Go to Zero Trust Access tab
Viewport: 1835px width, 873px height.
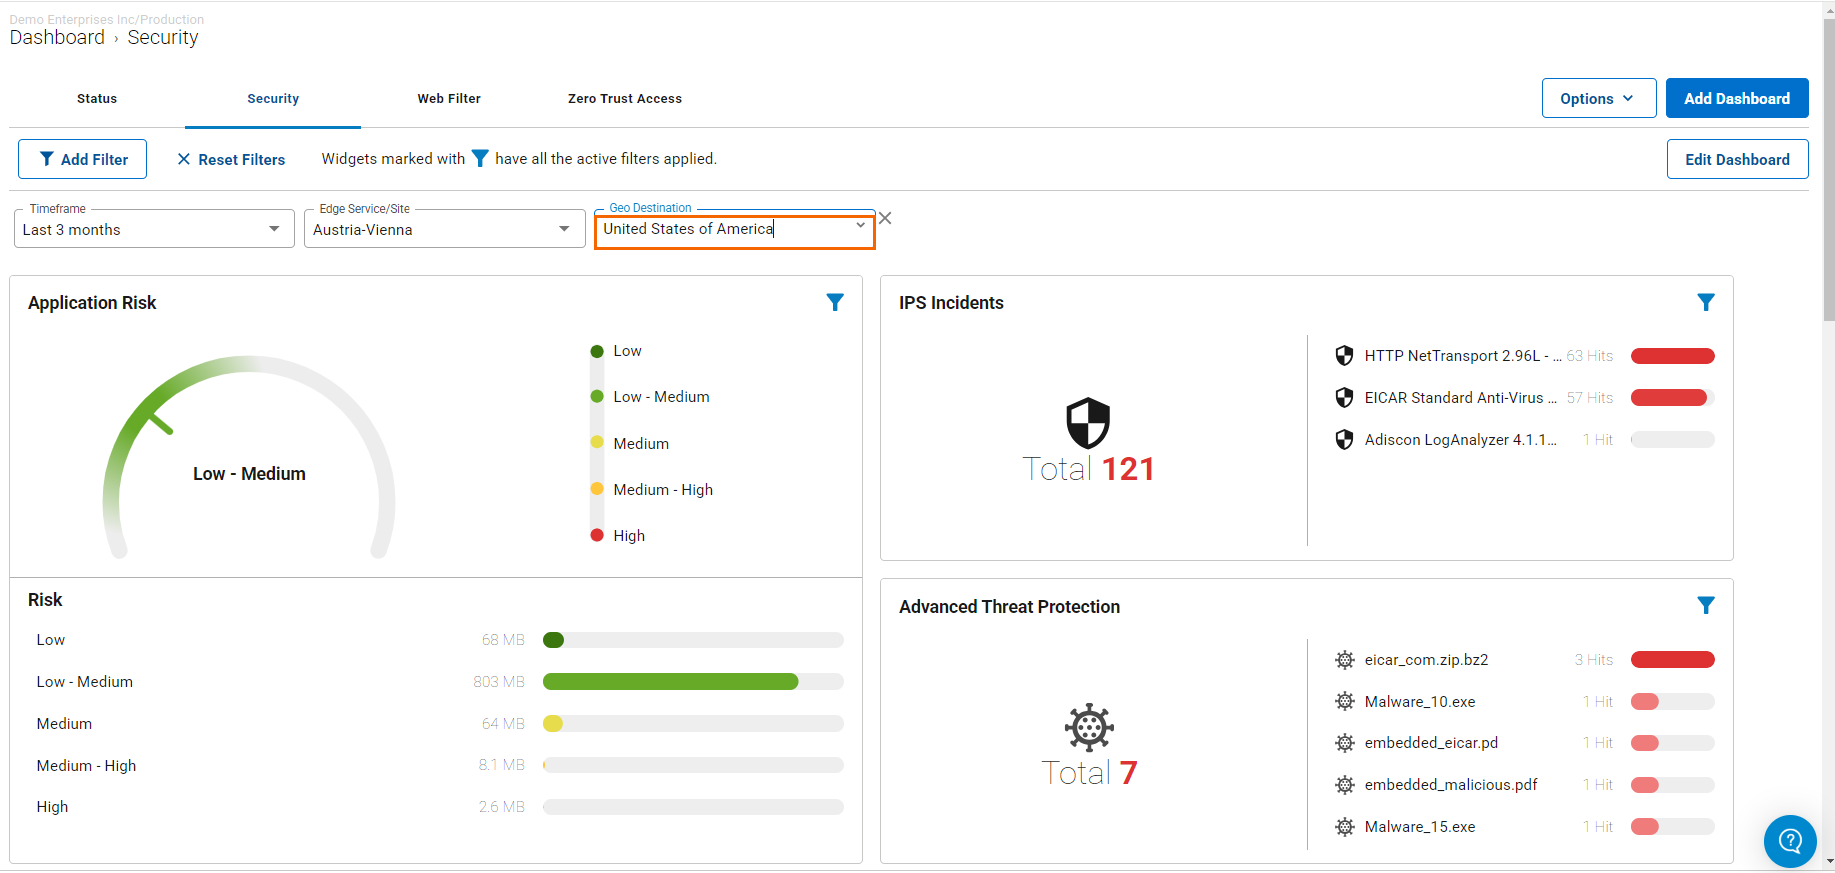[x=625, y=98]
